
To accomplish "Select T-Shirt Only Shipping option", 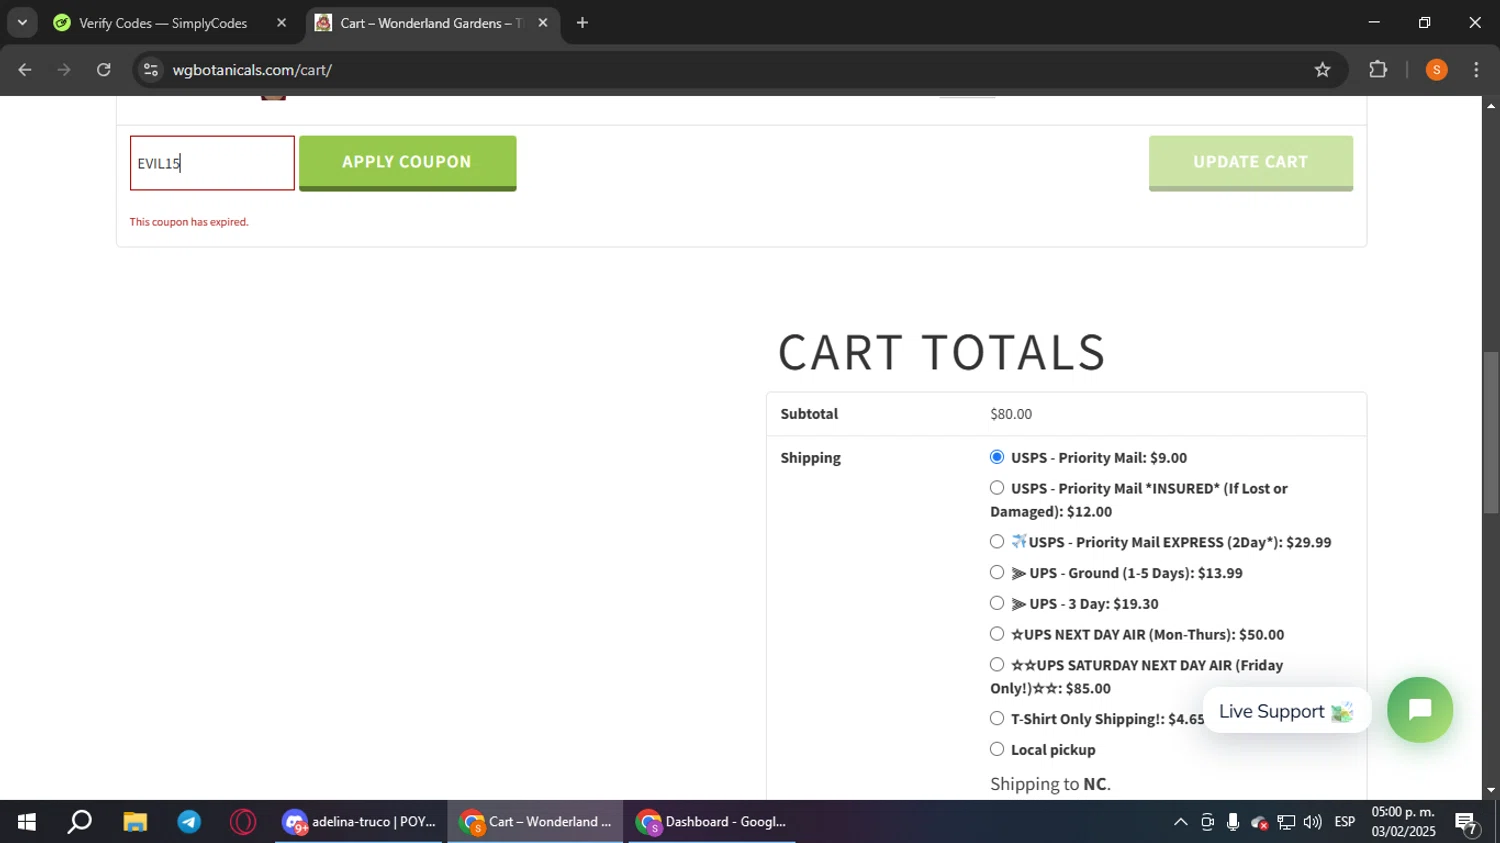I will pos(997,718).
